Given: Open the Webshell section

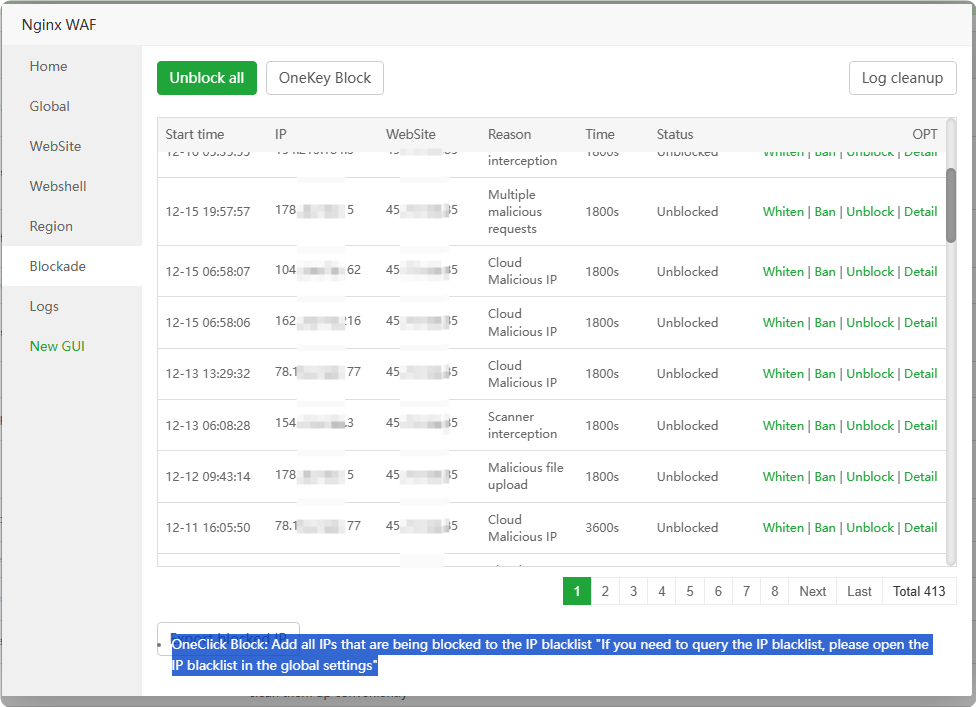Looking at the screenshot, I should 58,186.
